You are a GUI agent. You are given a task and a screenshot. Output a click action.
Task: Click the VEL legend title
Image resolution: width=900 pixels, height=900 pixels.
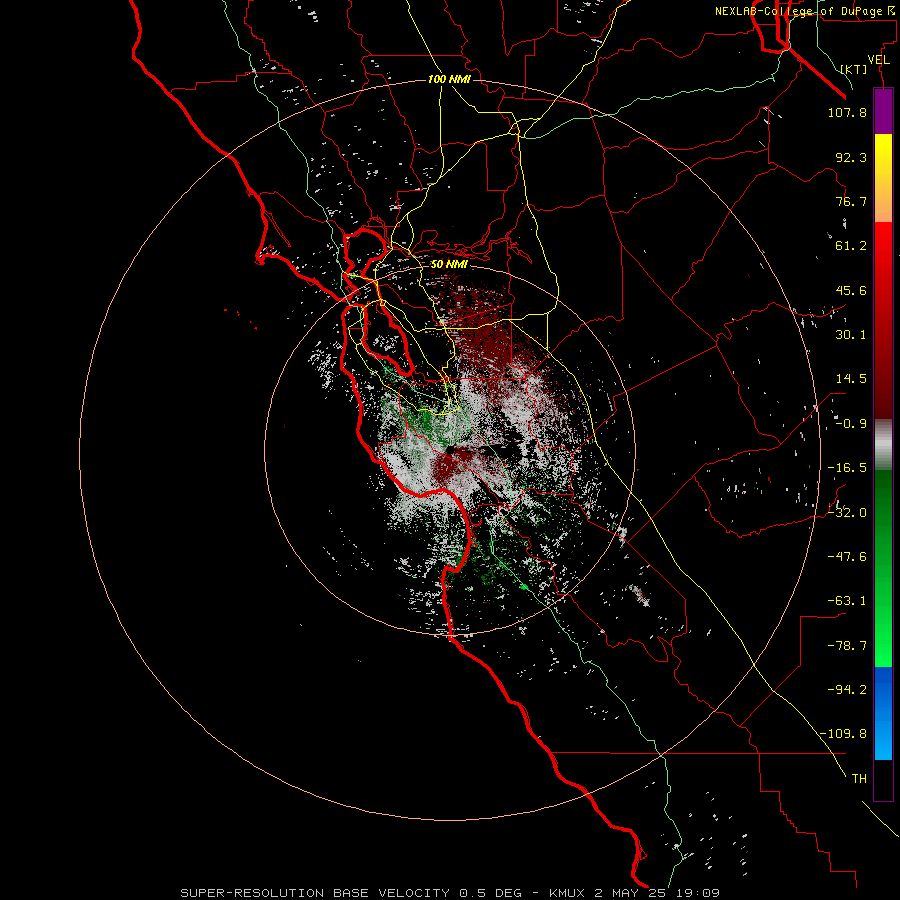[878, 60]
